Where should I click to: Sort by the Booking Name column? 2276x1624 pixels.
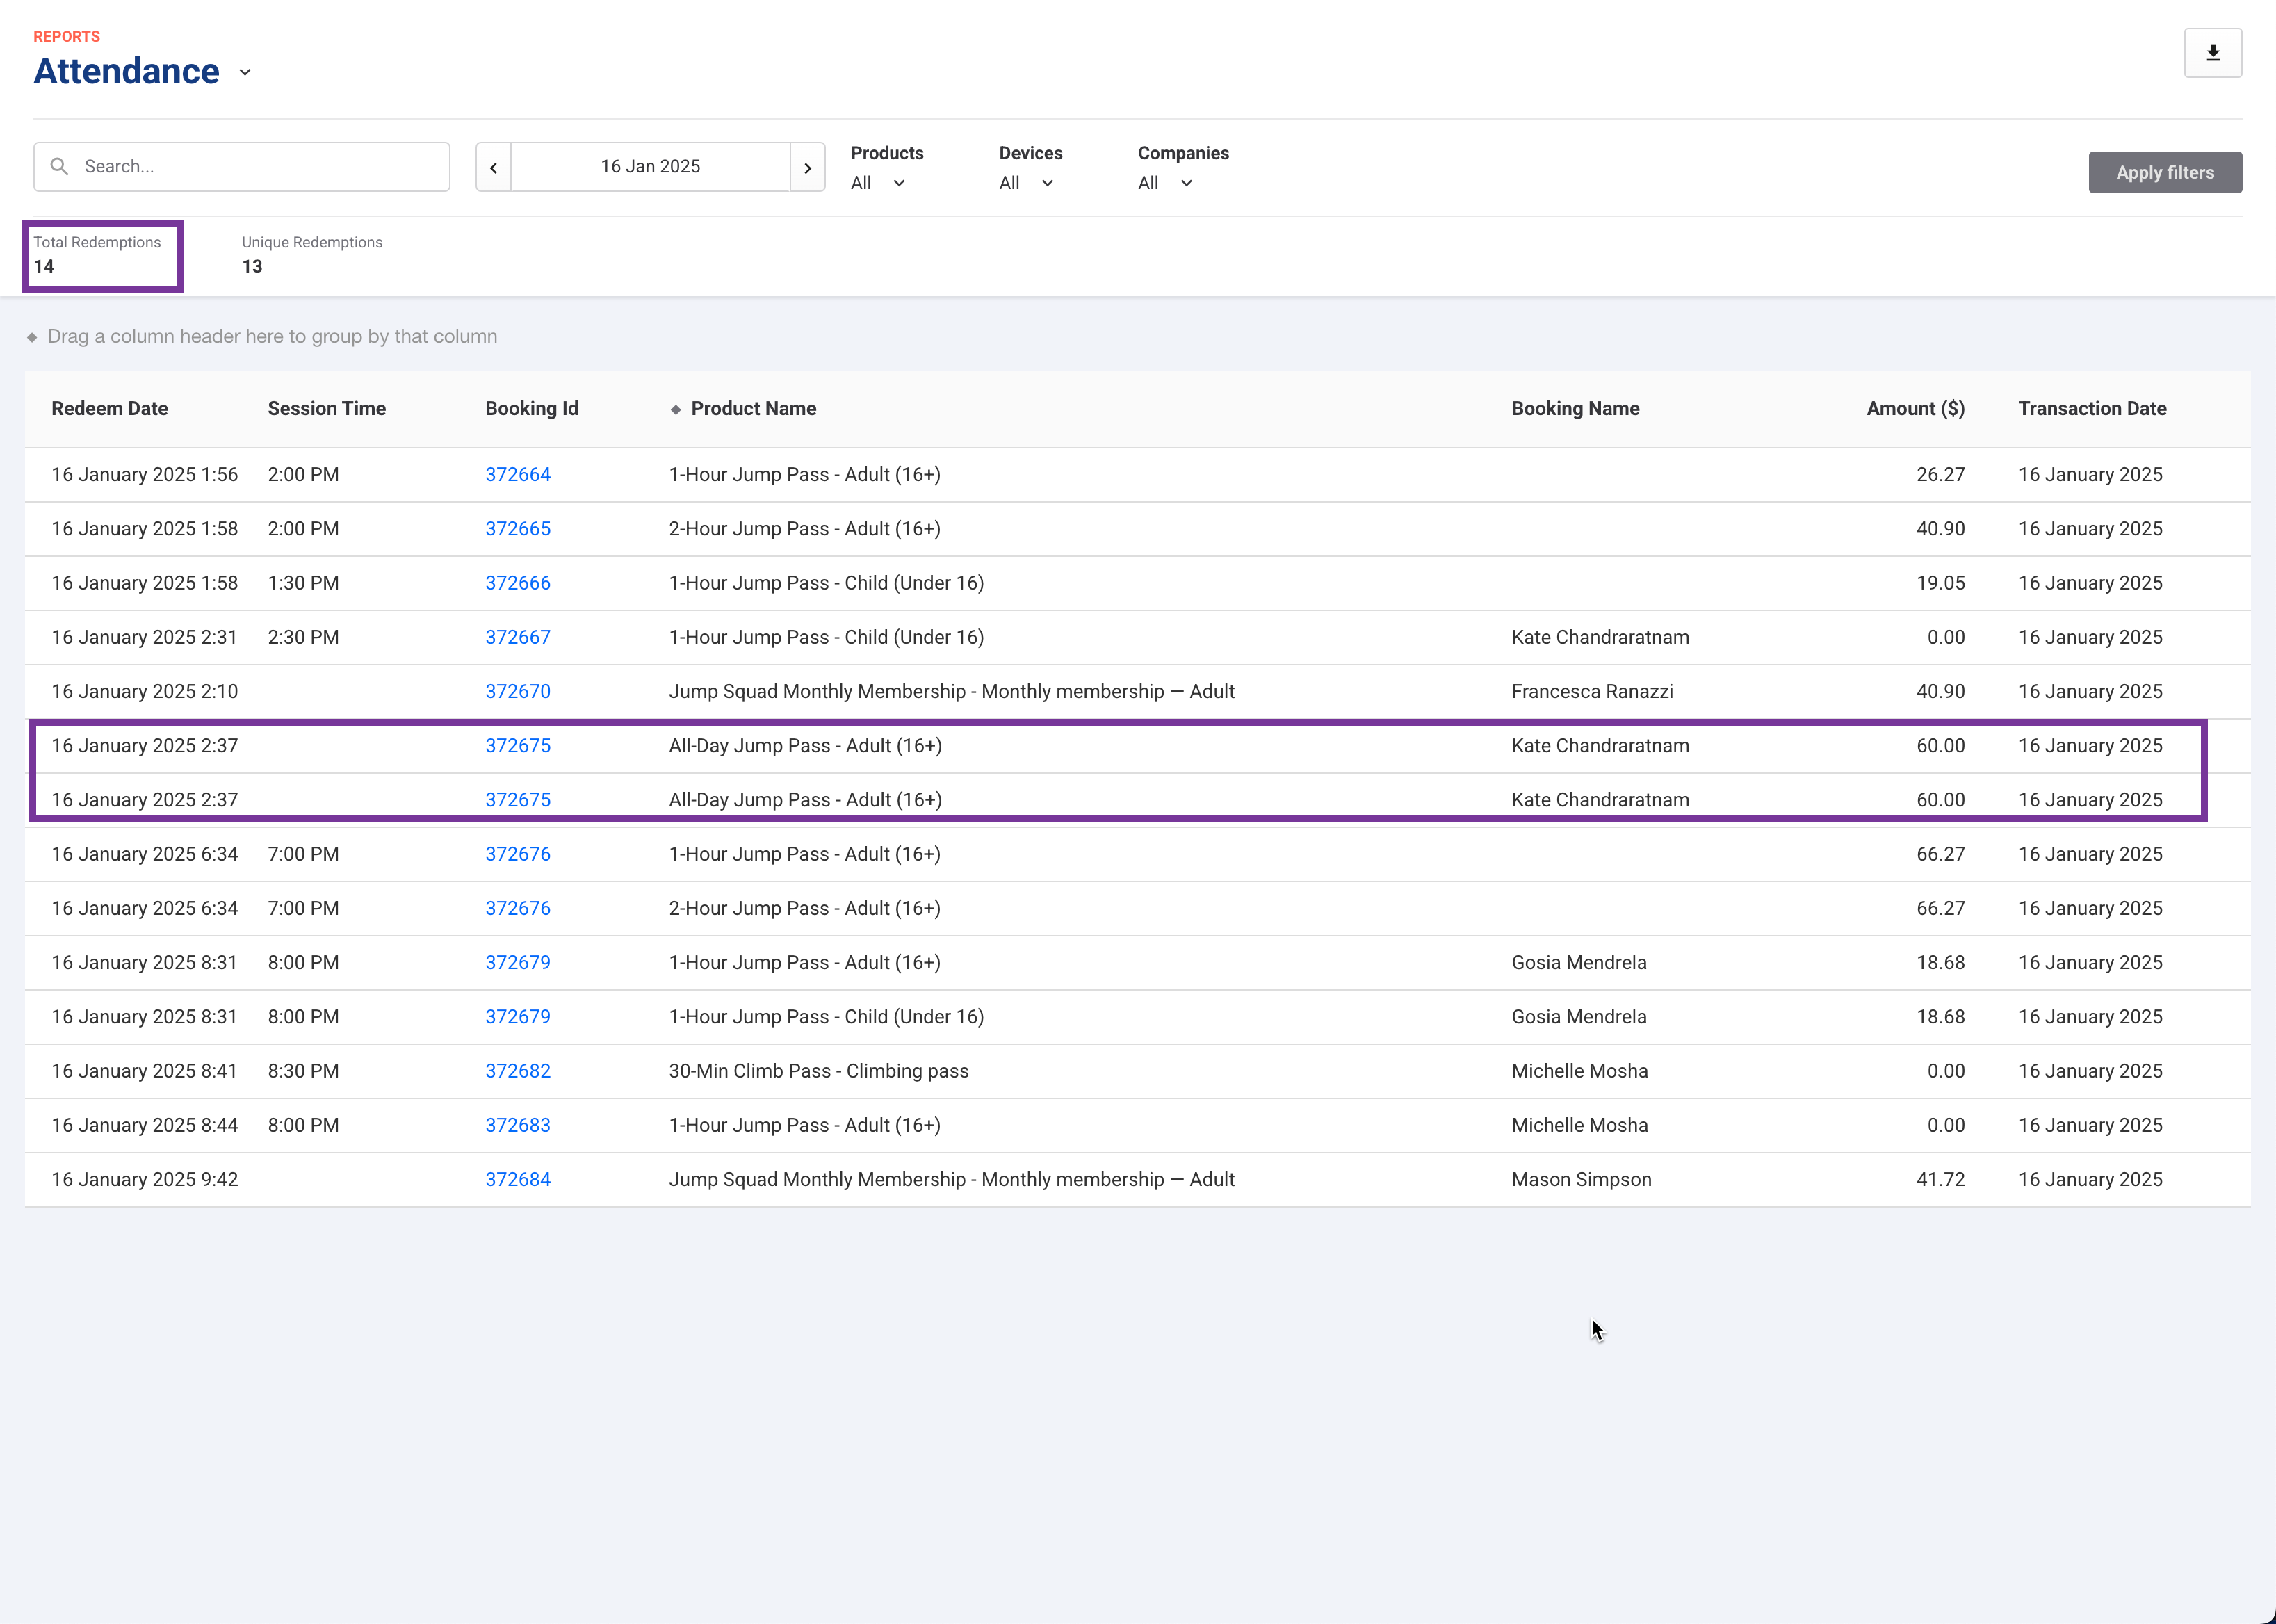(x=1575, y=408)
